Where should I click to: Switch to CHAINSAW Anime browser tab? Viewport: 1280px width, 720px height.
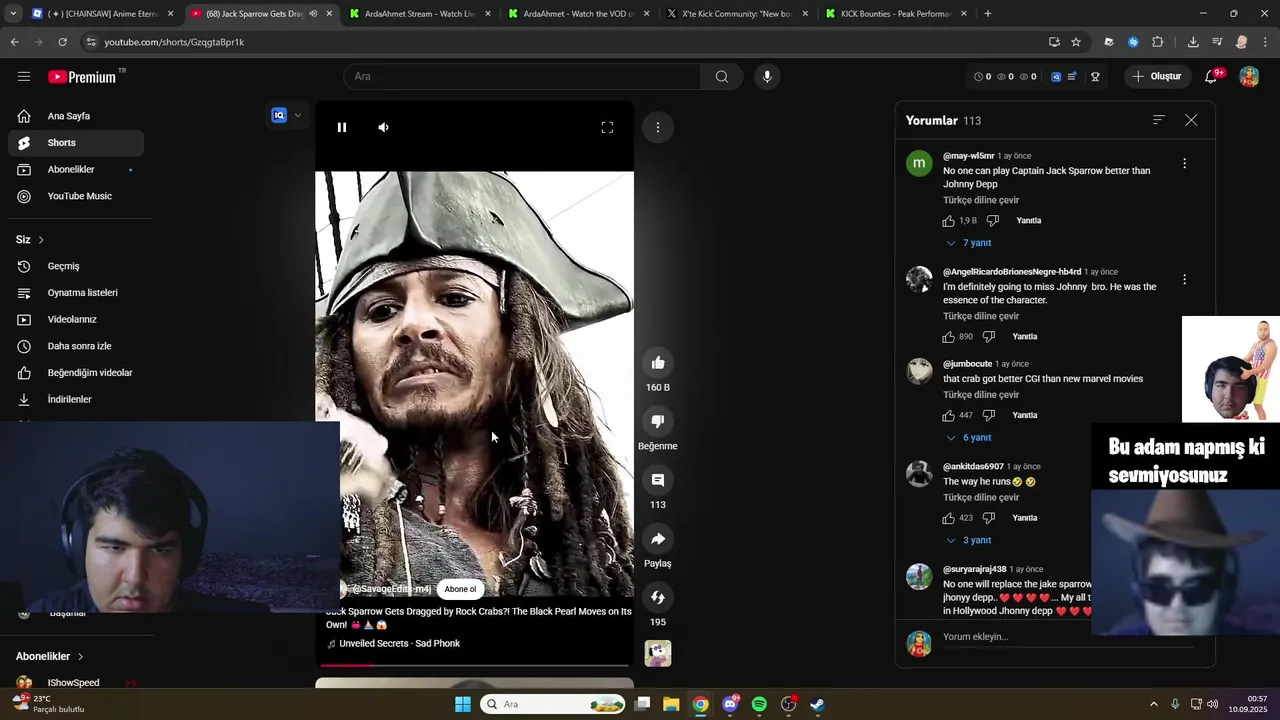point(103,14)
